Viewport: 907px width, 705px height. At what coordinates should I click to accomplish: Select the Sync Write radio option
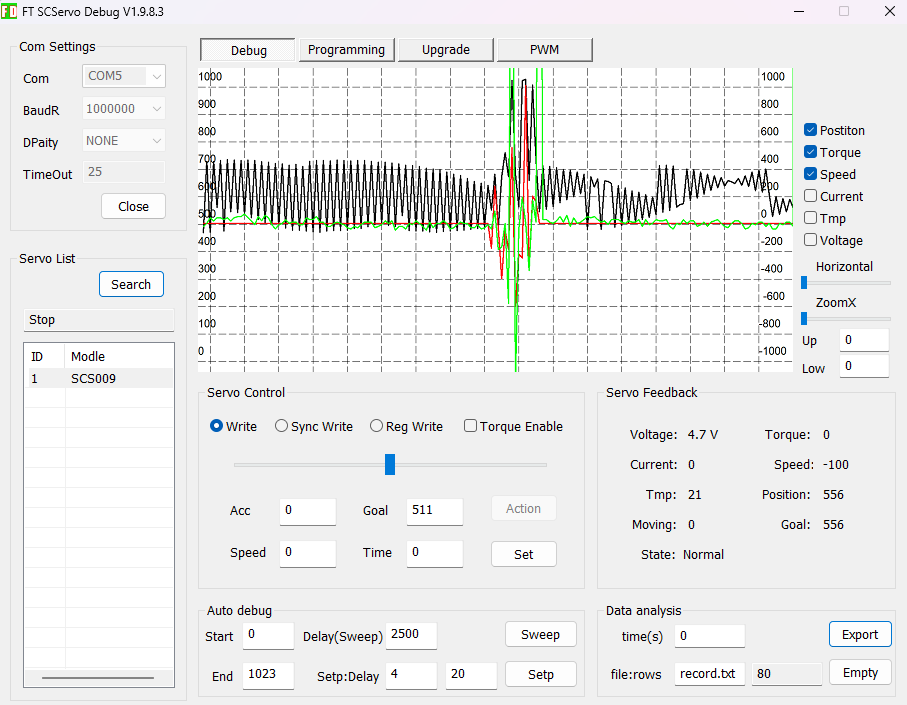[x=282, y=426]
